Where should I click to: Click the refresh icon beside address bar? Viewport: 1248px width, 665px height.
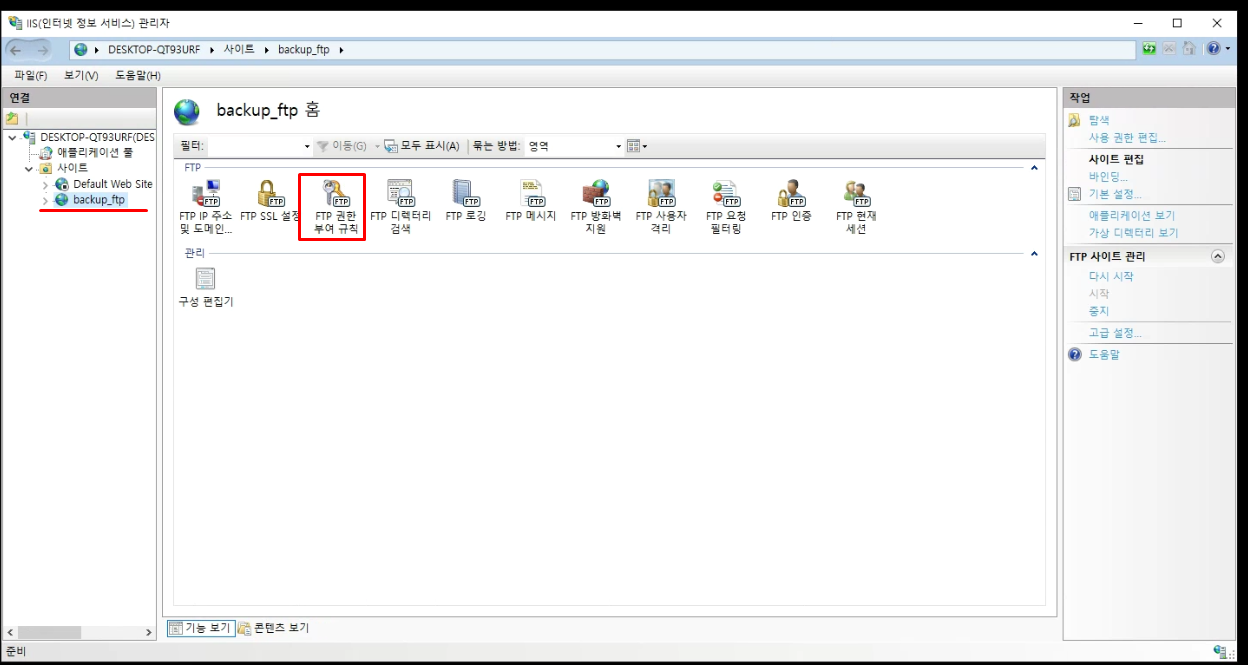tap(1149, 48)
